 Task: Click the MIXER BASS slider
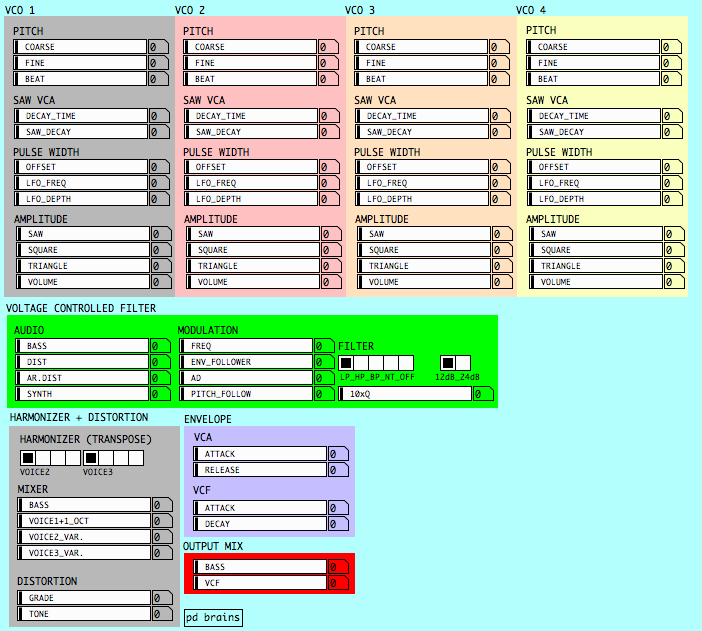pos(84,505)
